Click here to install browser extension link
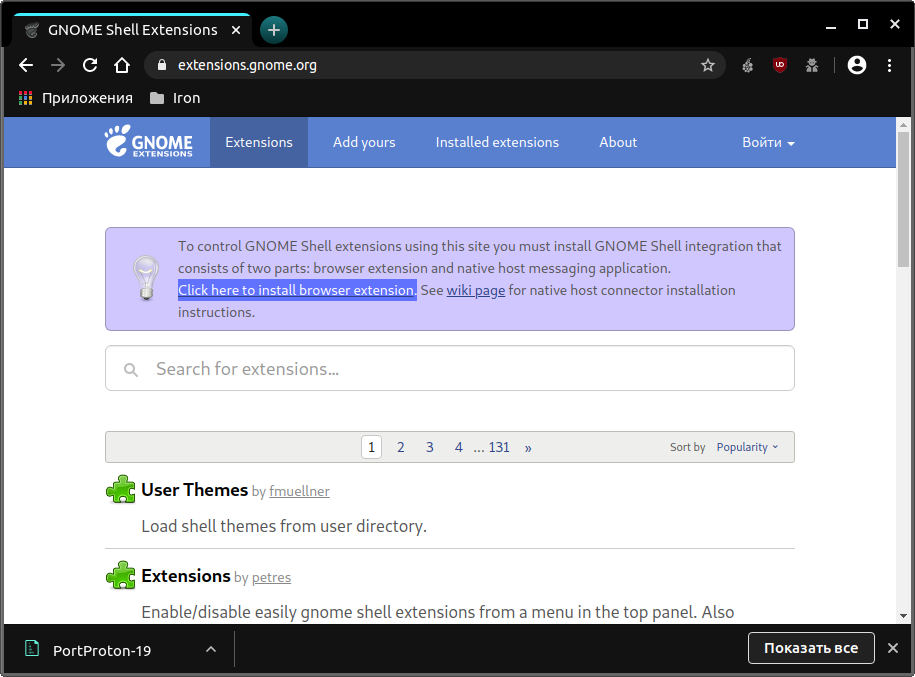Screen dimensions: 915x677 [x=296, y=290]
